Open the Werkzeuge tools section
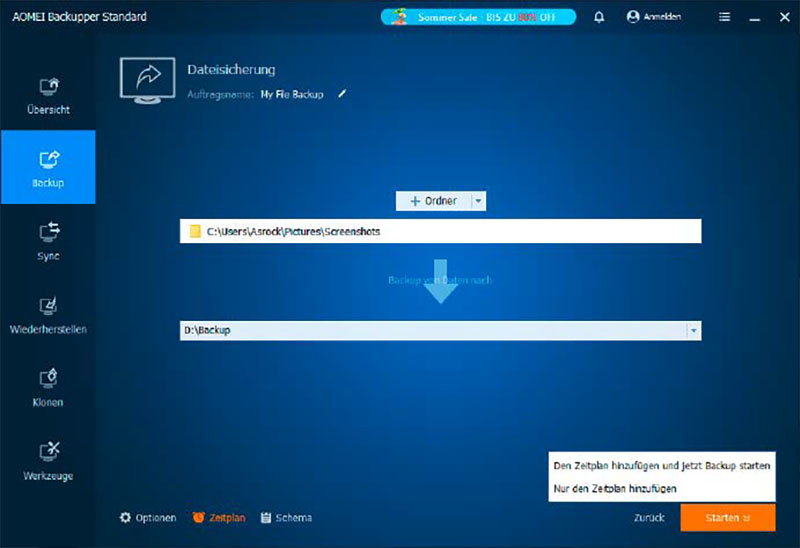The image size is (800, 548). click(x=48, y=461)
